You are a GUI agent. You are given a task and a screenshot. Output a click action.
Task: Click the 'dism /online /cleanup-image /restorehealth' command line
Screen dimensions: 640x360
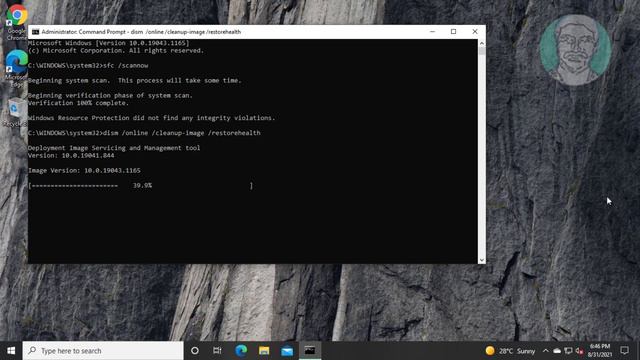click(144, 133)
